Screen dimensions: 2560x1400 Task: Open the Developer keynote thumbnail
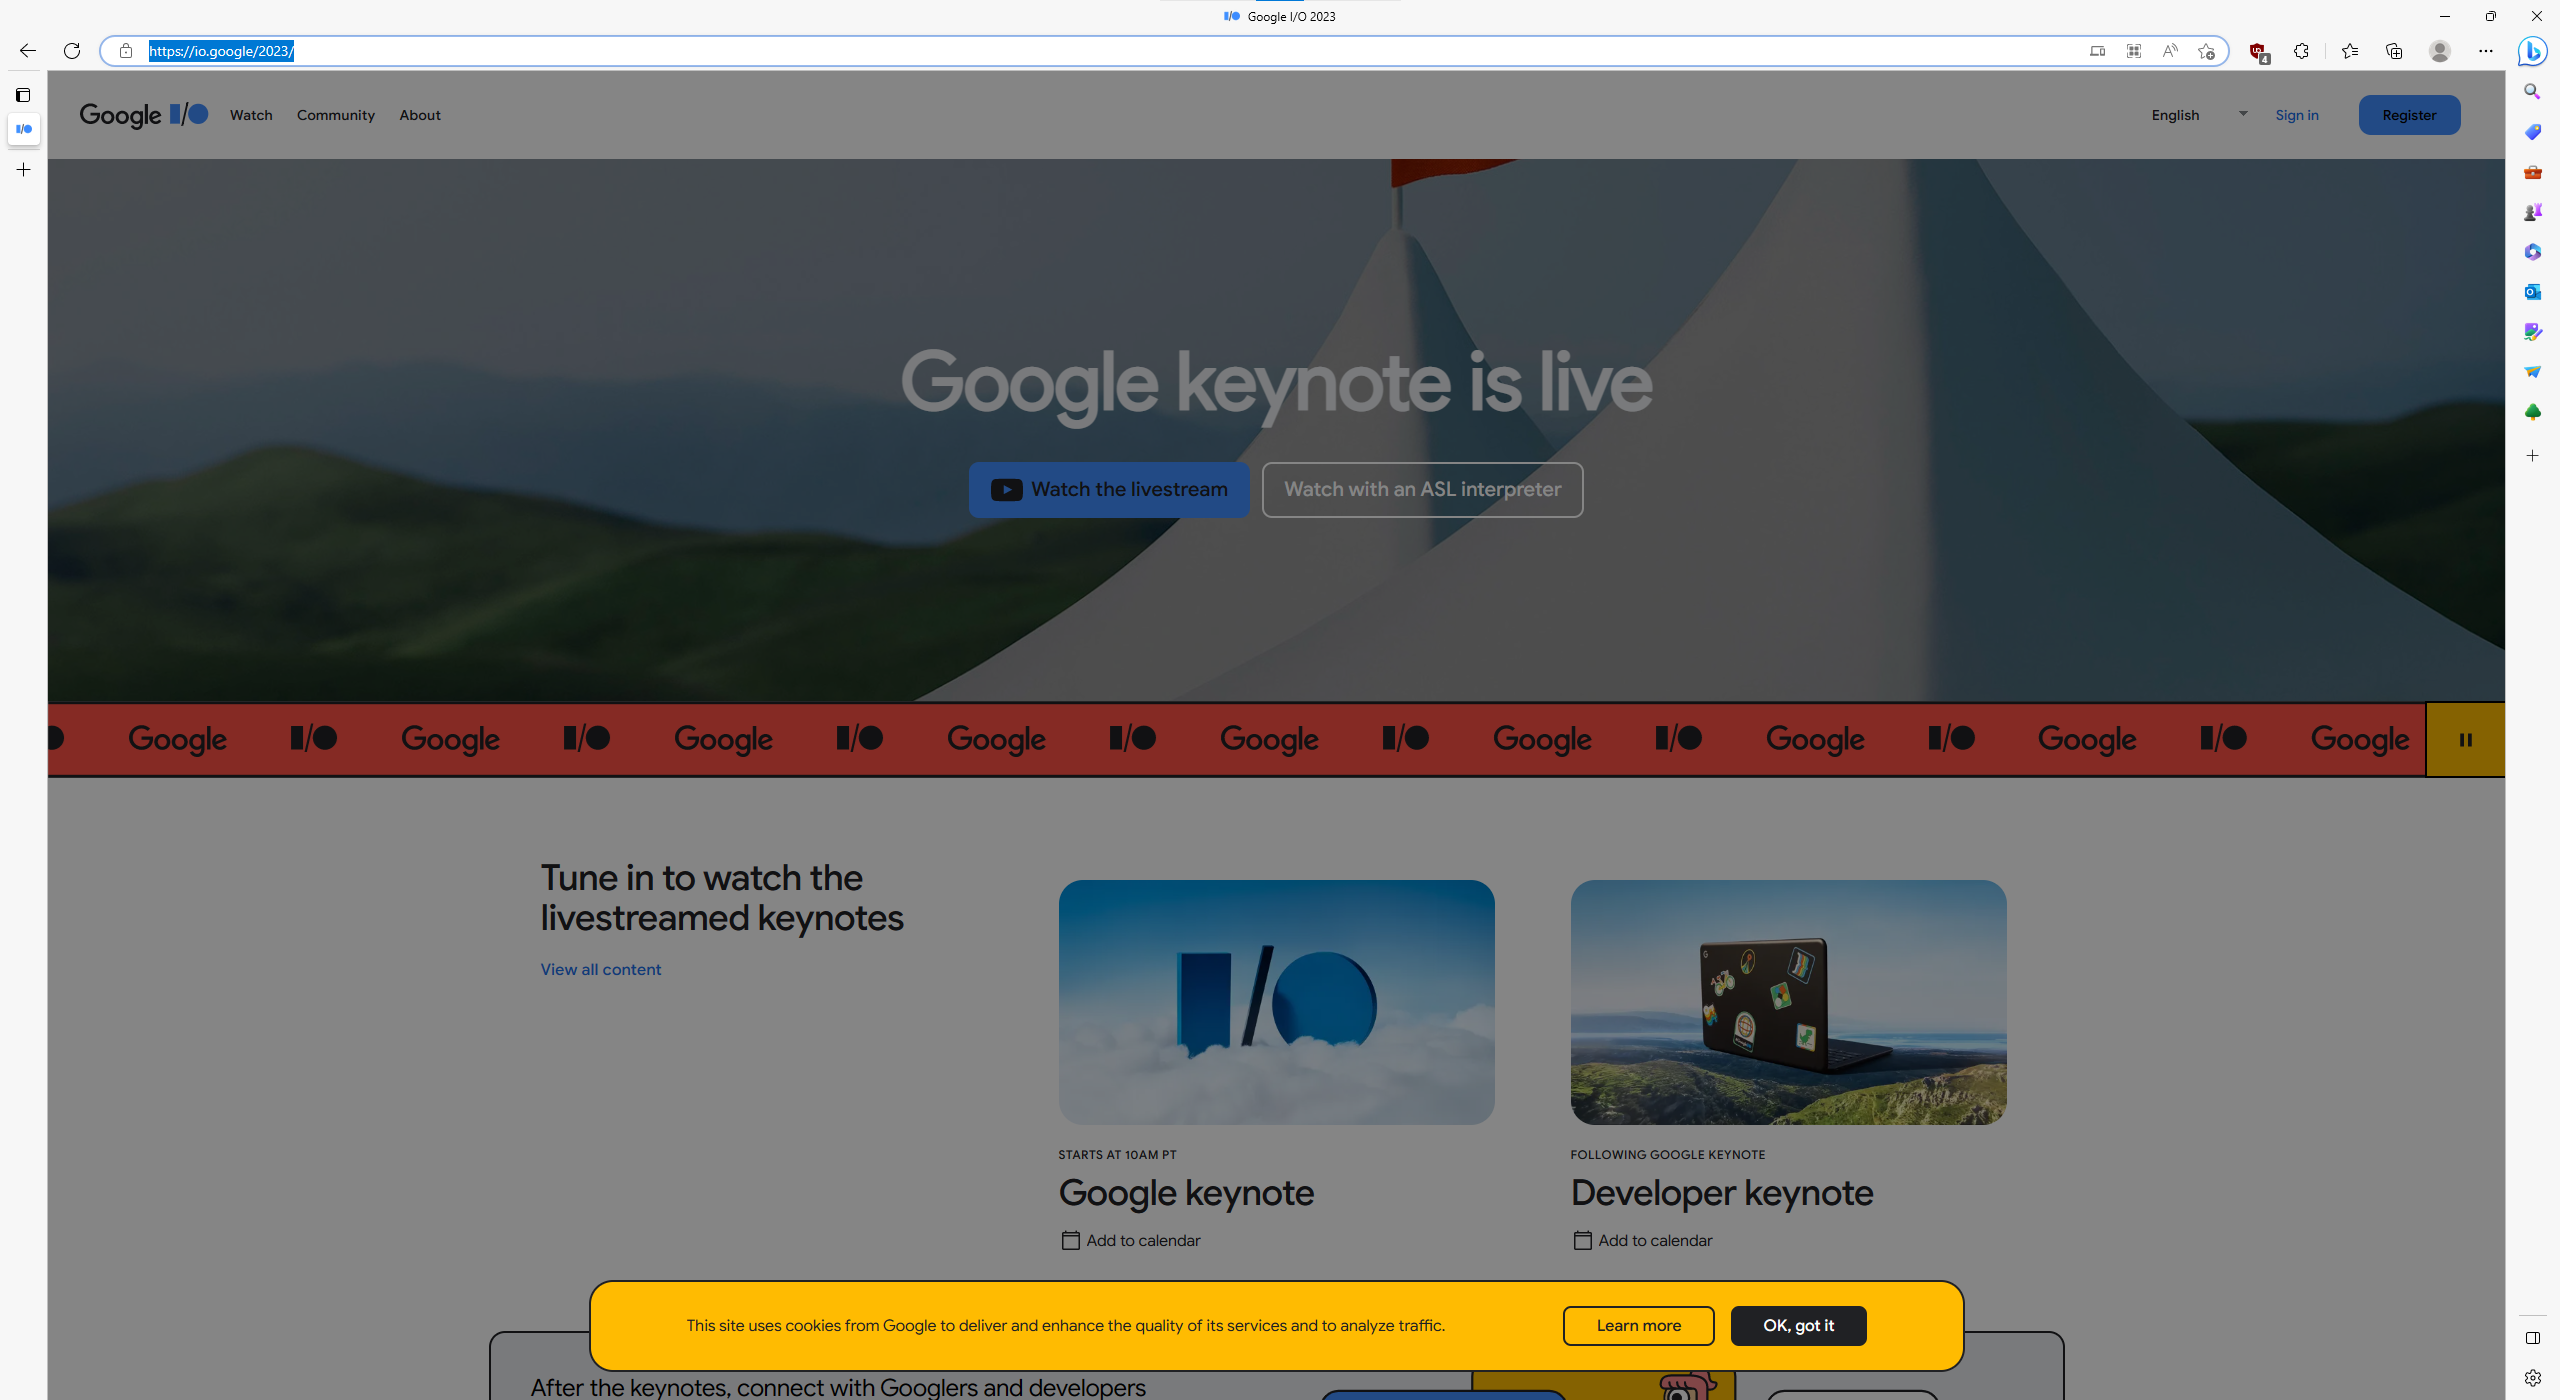(x=1789, y=1002)
